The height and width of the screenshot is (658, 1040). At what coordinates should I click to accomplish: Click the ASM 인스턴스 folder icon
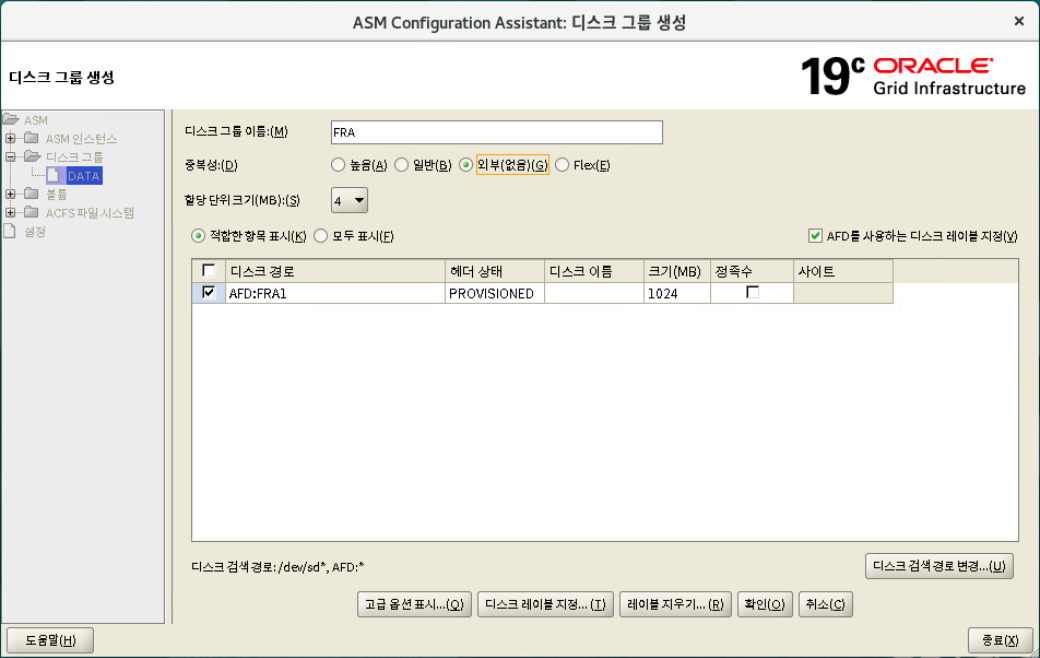pyautogui.click(x=31, y=138)
